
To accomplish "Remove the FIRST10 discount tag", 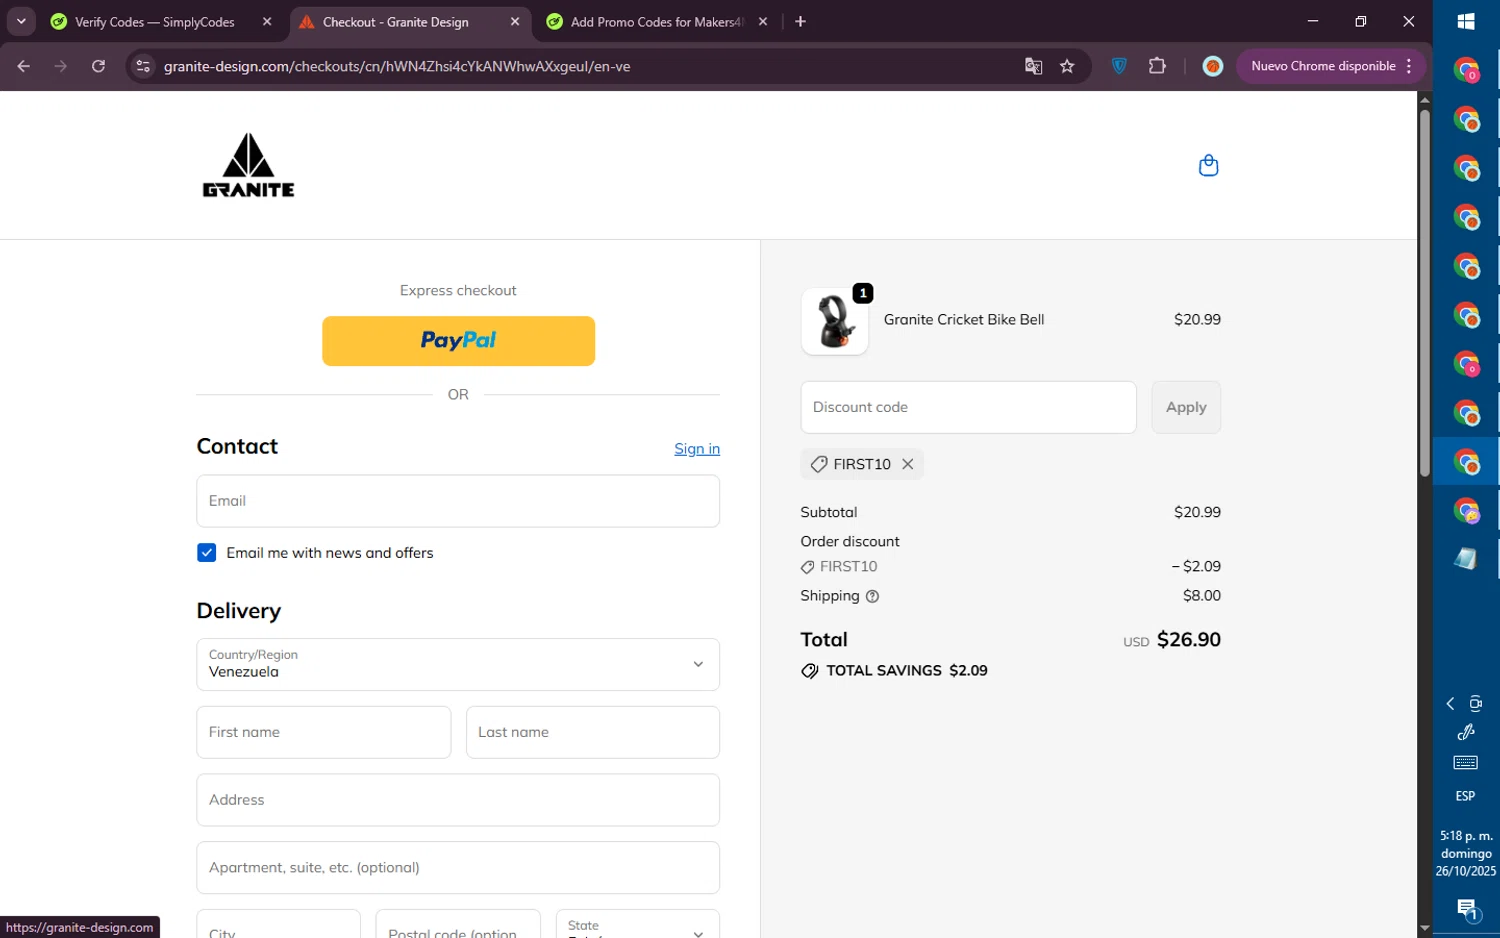I will pos(908,464).
